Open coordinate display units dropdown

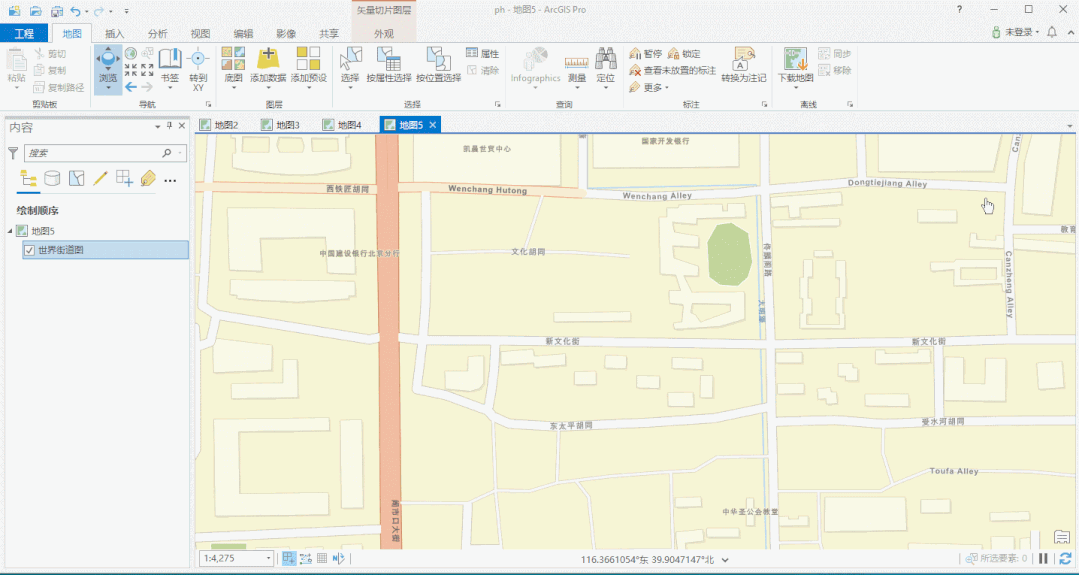point(725,560)
